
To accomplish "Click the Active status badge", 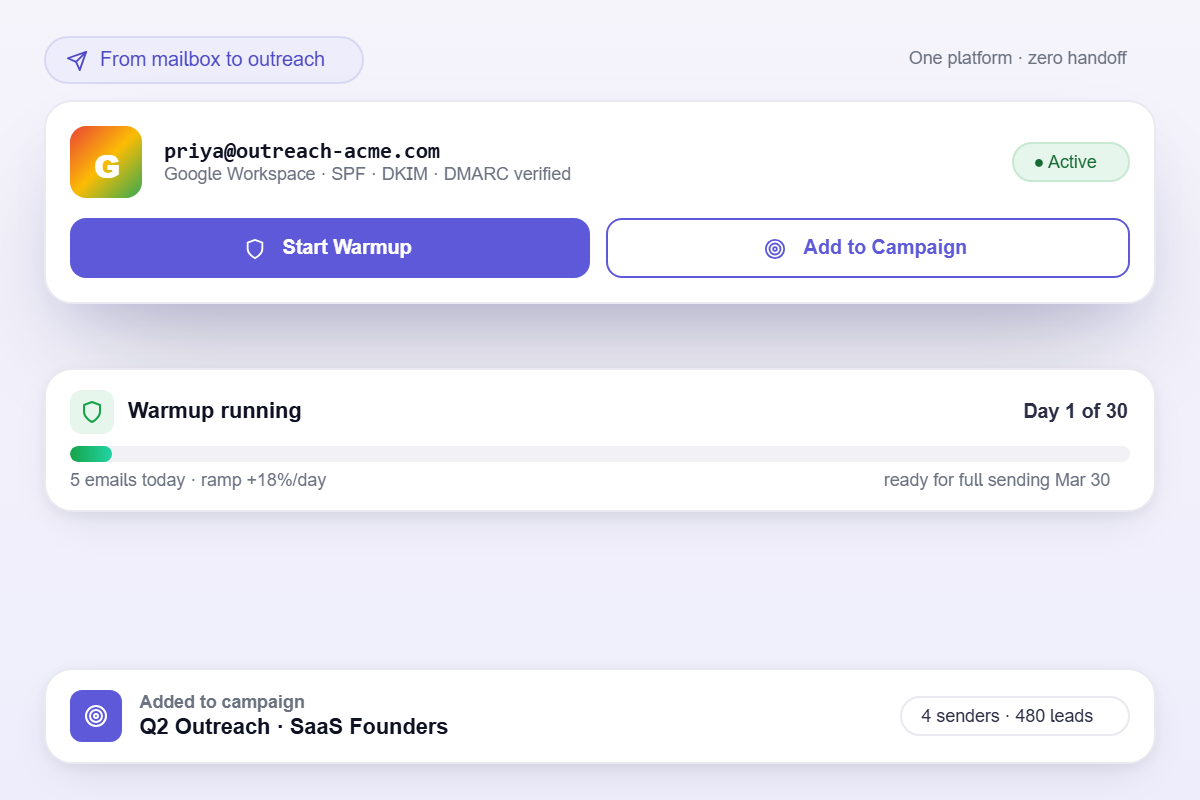I will tap(1071, 162).
